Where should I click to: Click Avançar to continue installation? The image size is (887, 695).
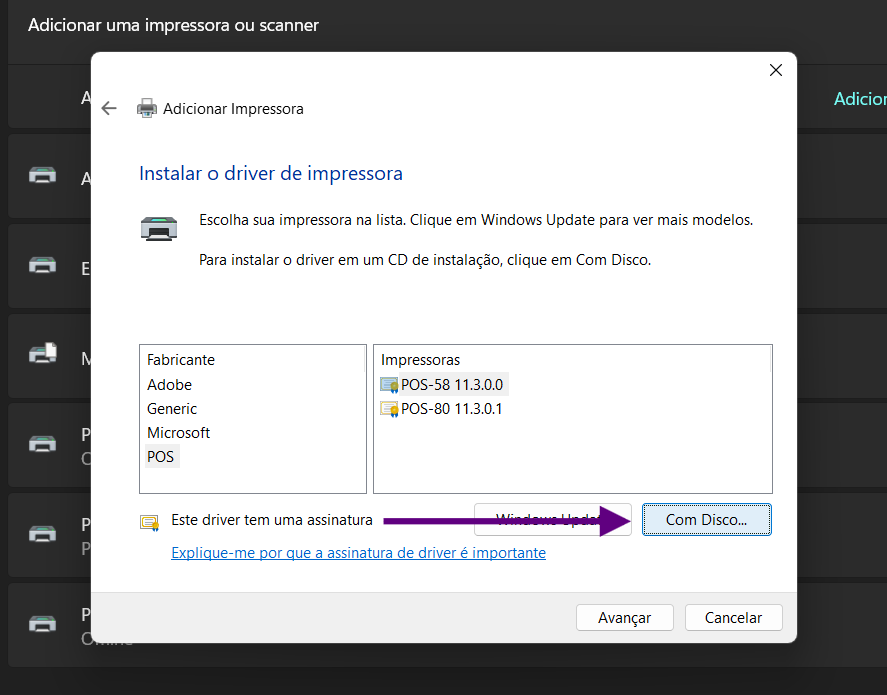pos(624,618)
